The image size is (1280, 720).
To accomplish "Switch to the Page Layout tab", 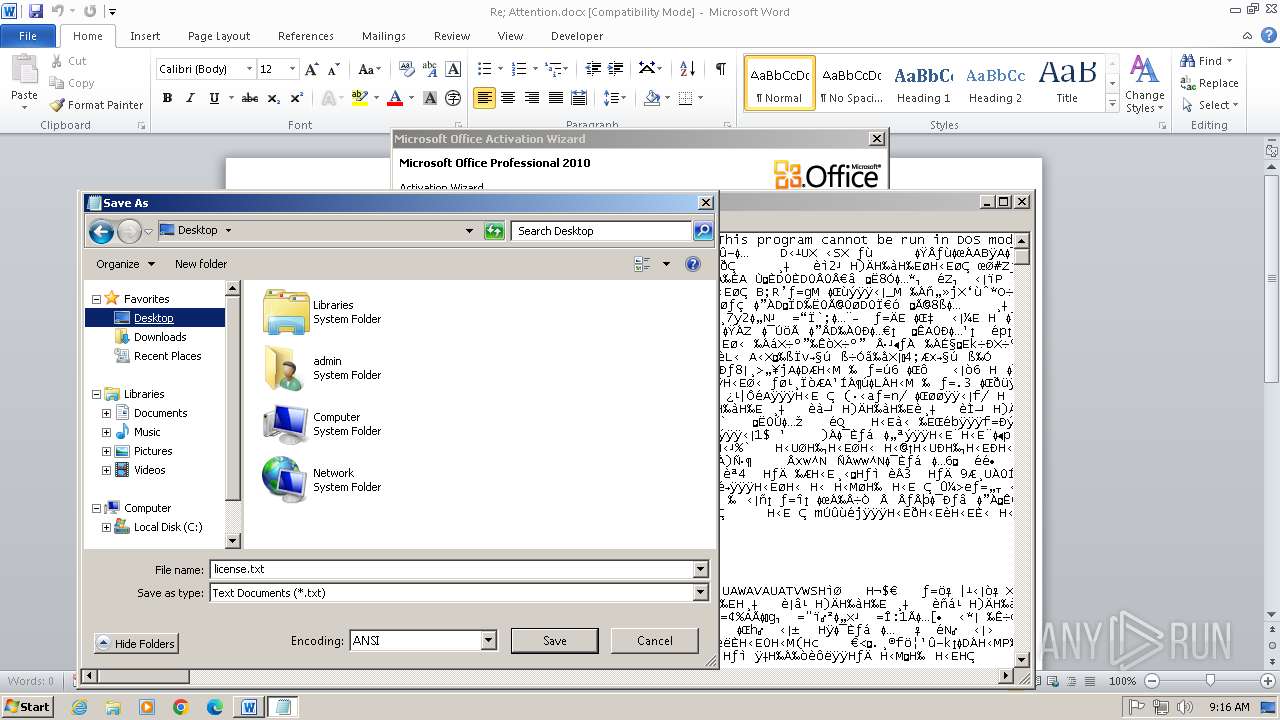I will 219,36.
